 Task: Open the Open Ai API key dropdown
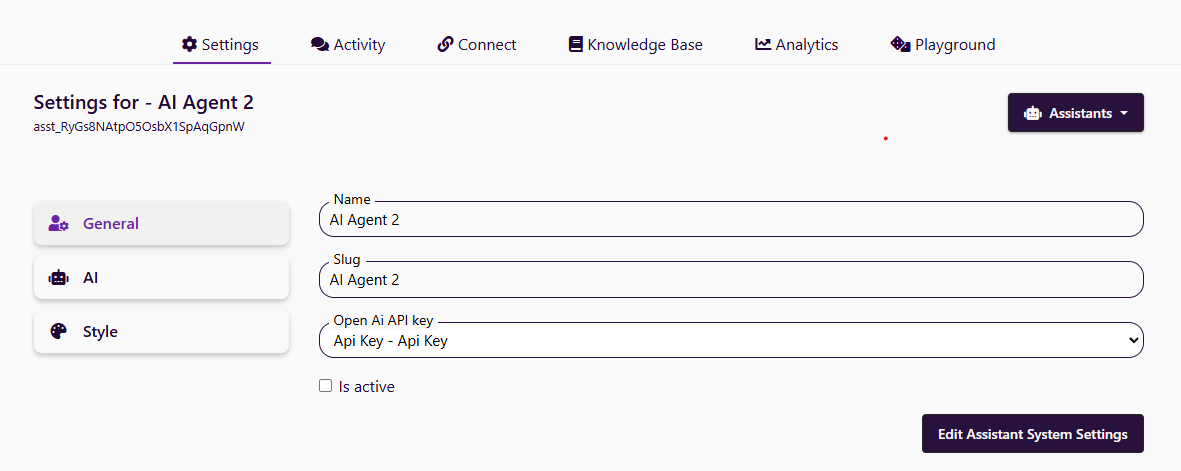click(x=731, y=341)
